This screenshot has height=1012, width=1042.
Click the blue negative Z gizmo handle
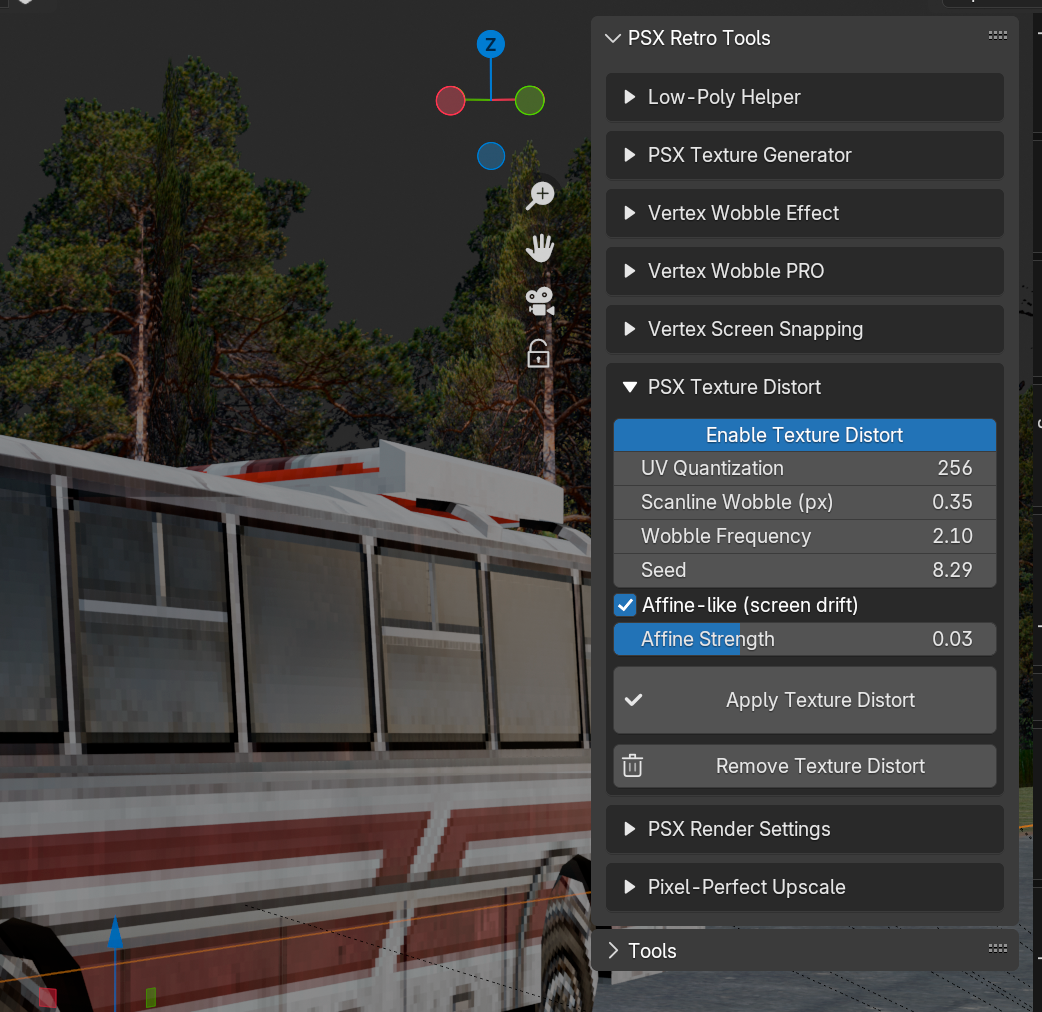tap(490, 156)
